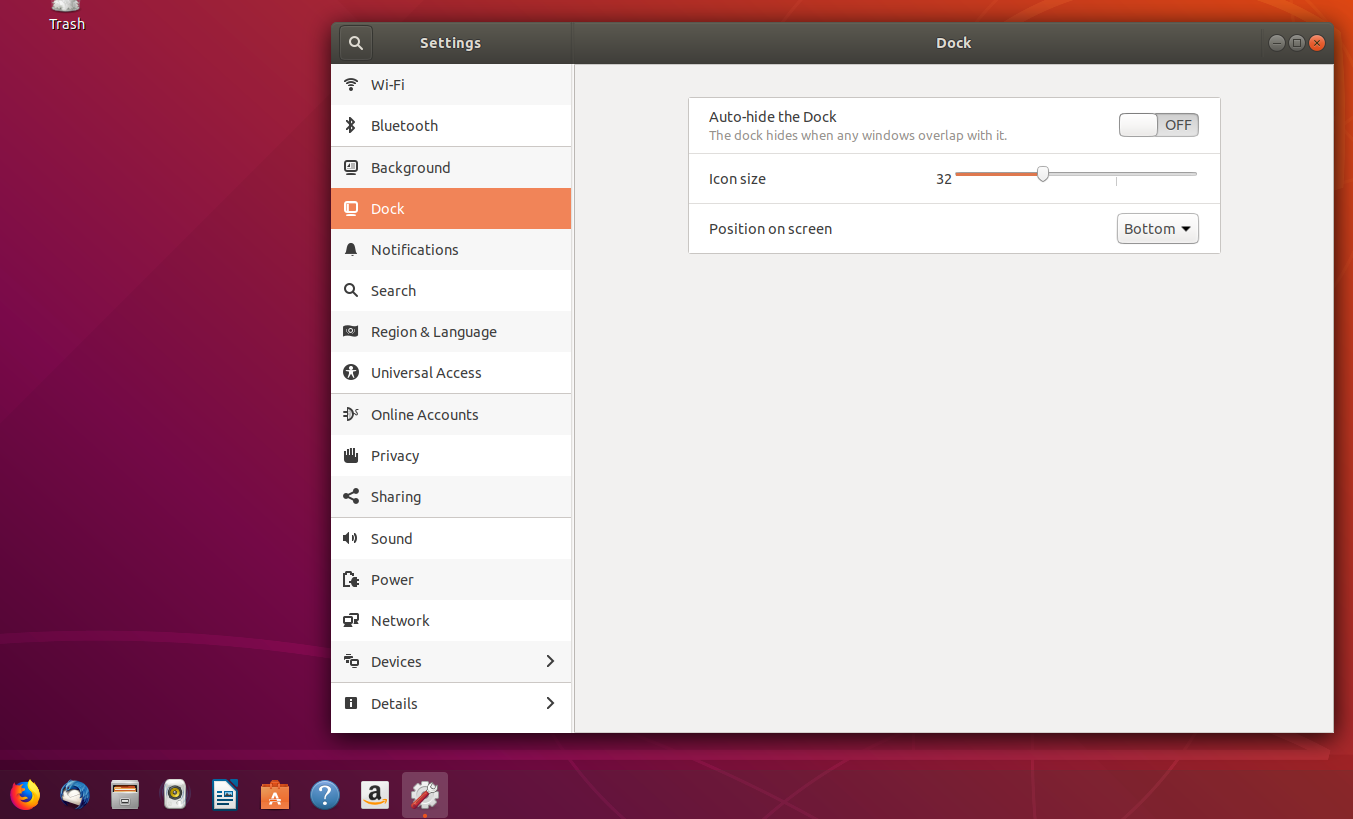The width and height of the screenshot is (1353, 819).
Task: Select Sound settings in the sidebar
Action: tap(390, 538)
